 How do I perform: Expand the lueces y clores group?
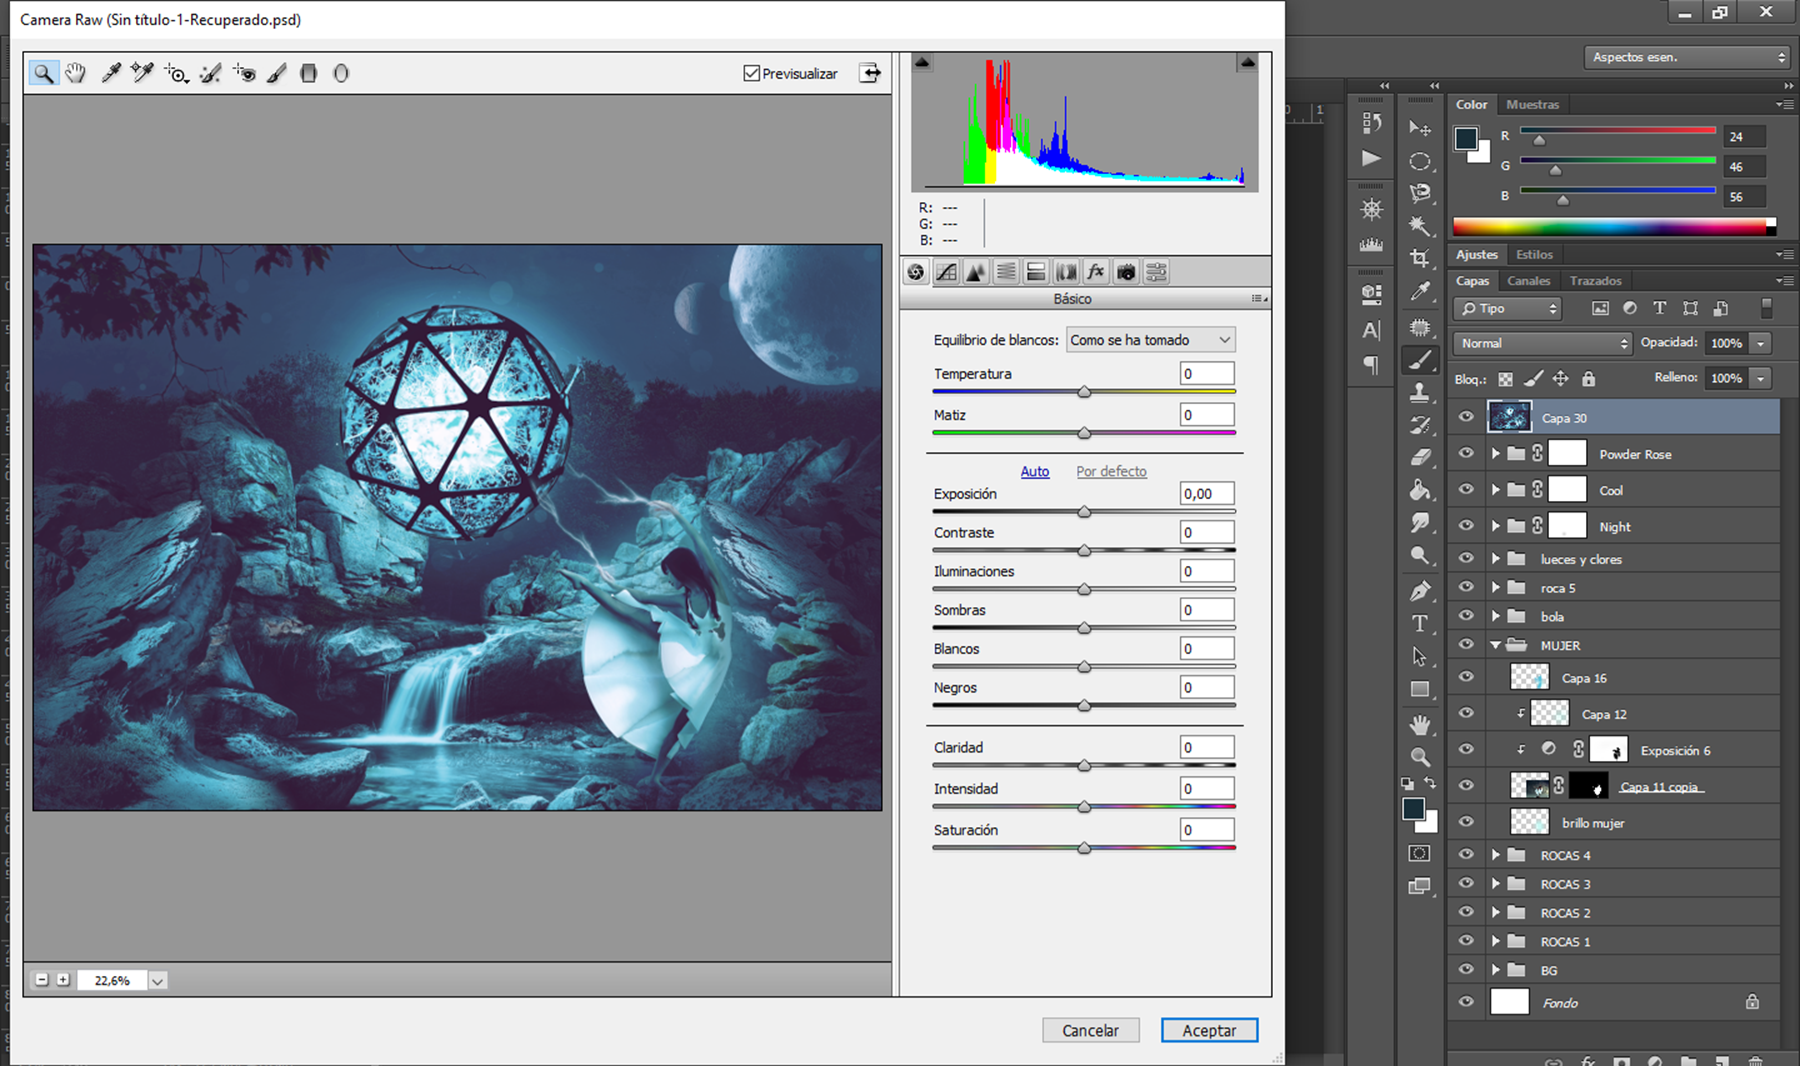1496,559
